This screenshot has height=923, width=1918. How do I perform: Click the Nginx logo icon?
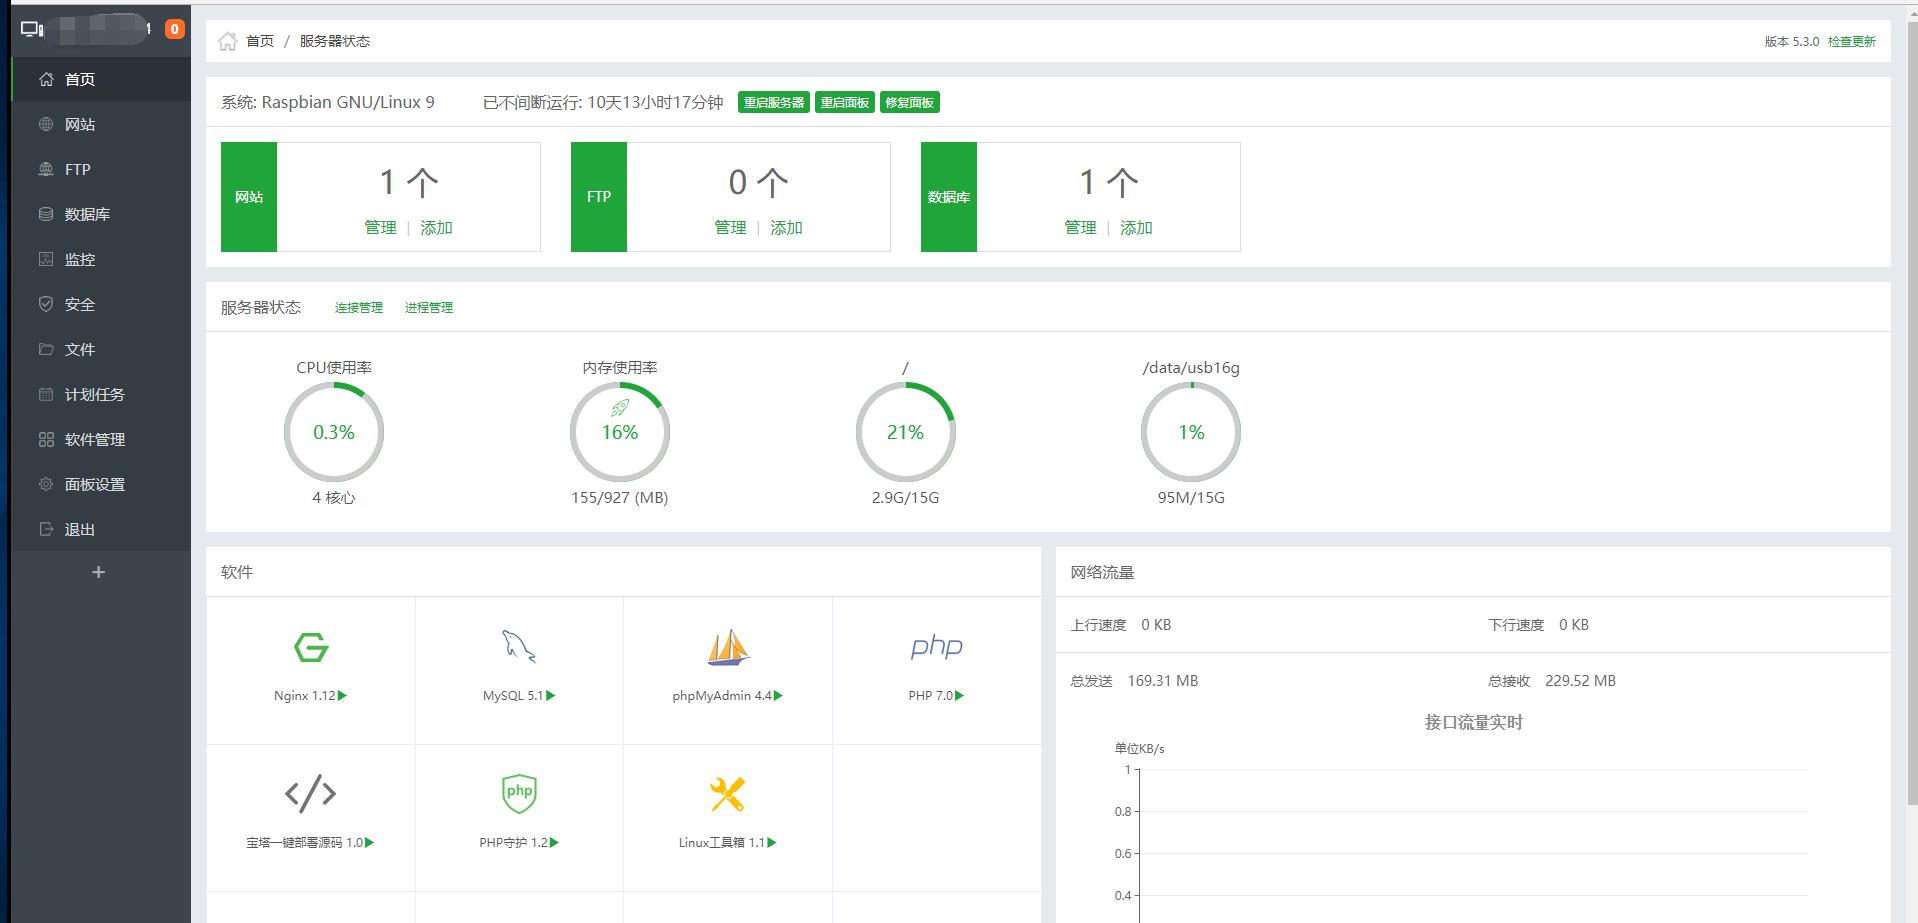click(311, 647)
